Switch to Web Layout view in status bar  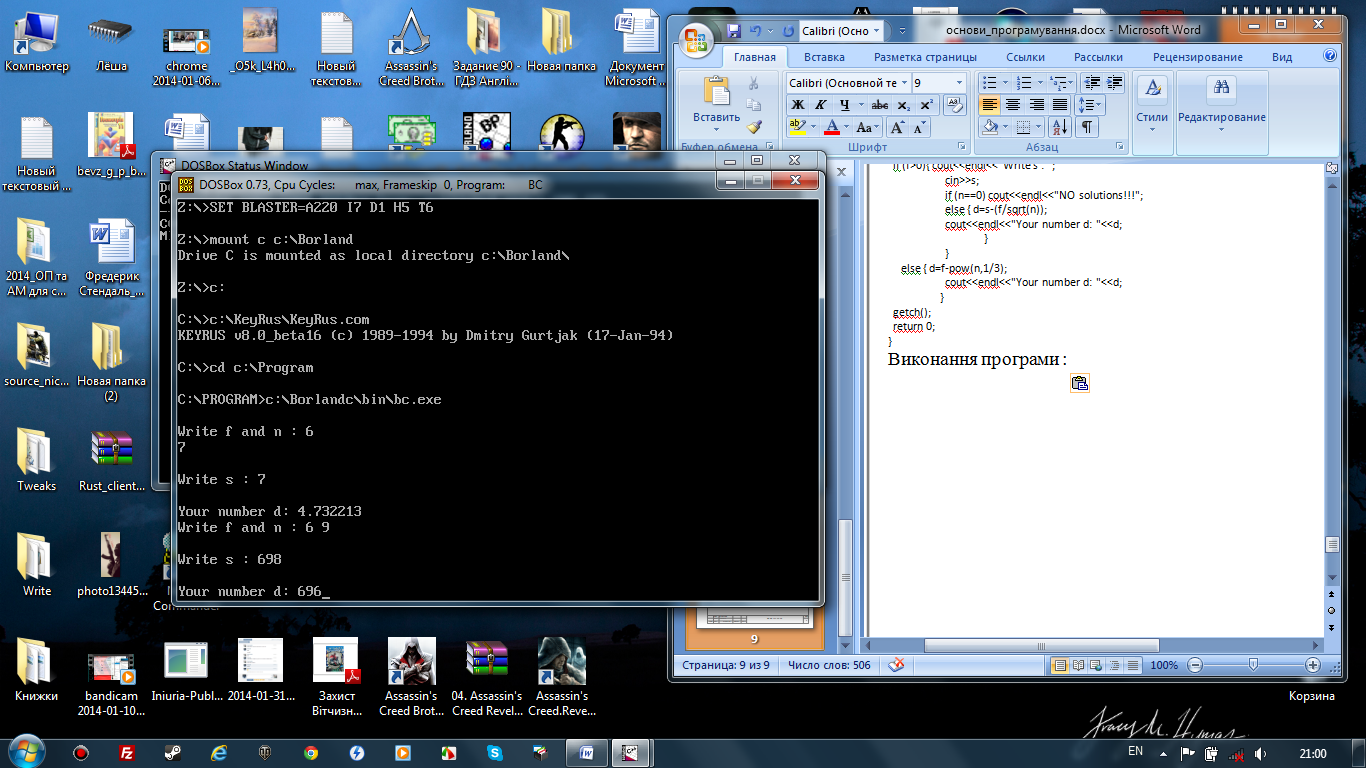pos(1096,665)
